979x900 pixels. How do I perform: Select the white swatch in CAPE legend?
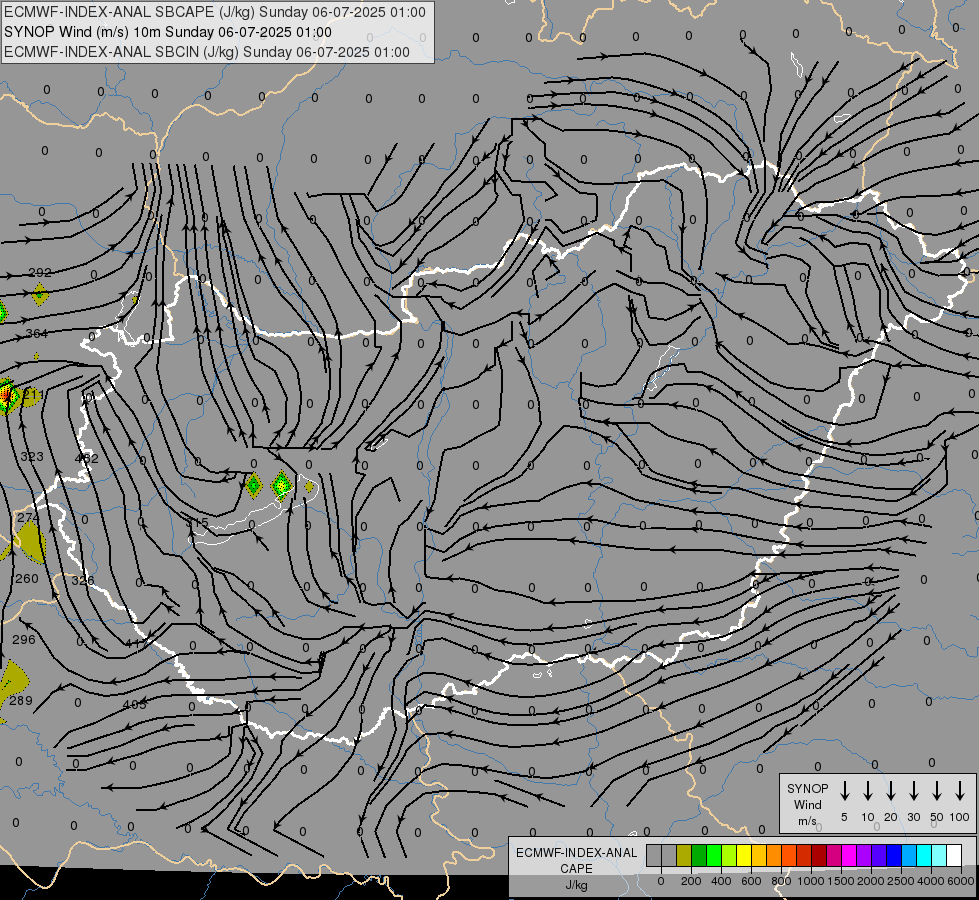(x=954, y=855)
